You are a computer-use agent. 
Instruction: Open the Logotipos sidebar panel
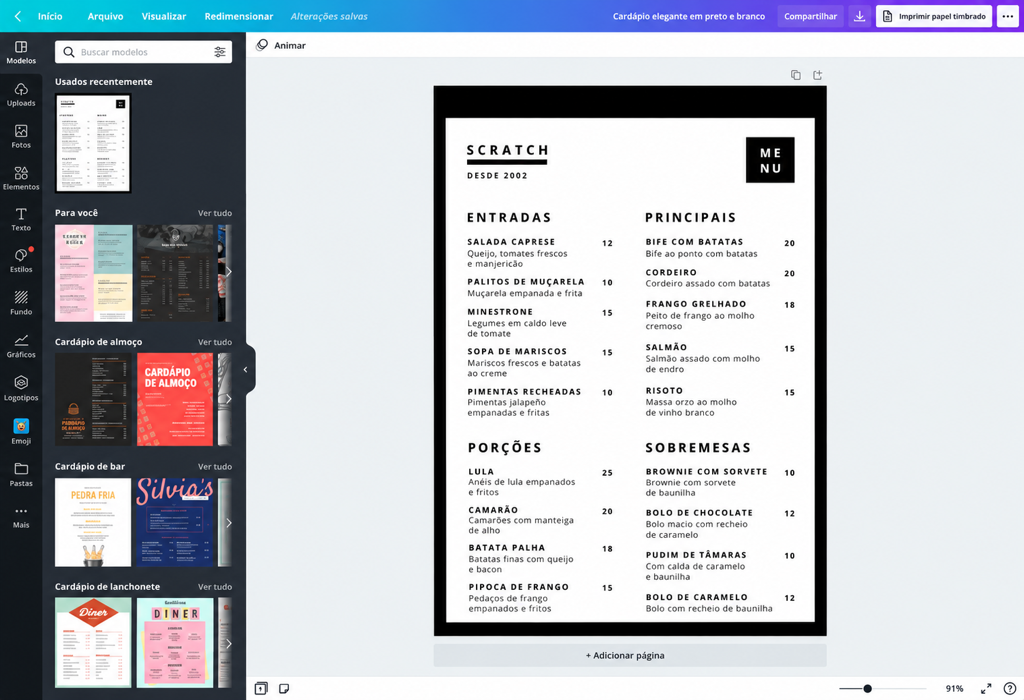pos(21,389)
